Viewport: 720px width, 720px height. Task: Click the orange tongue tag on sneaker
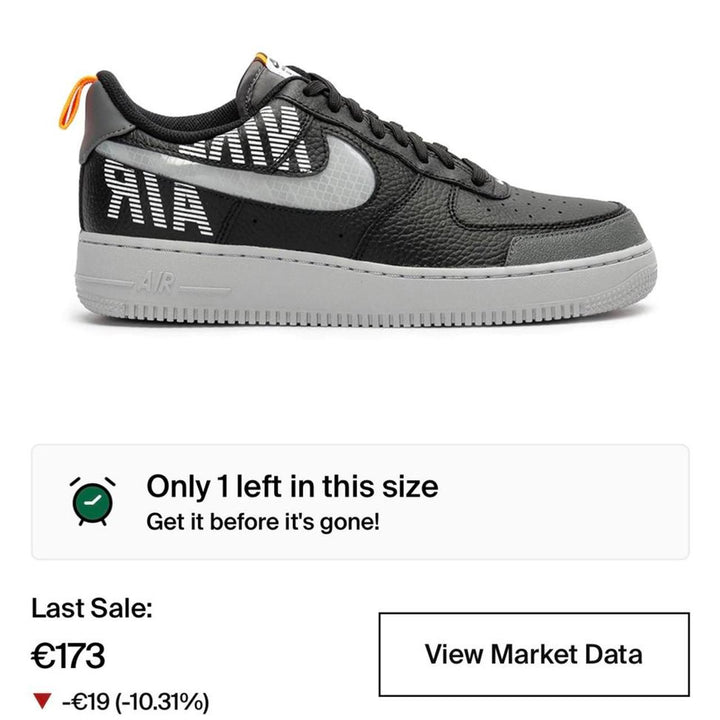tap(260, 58)
